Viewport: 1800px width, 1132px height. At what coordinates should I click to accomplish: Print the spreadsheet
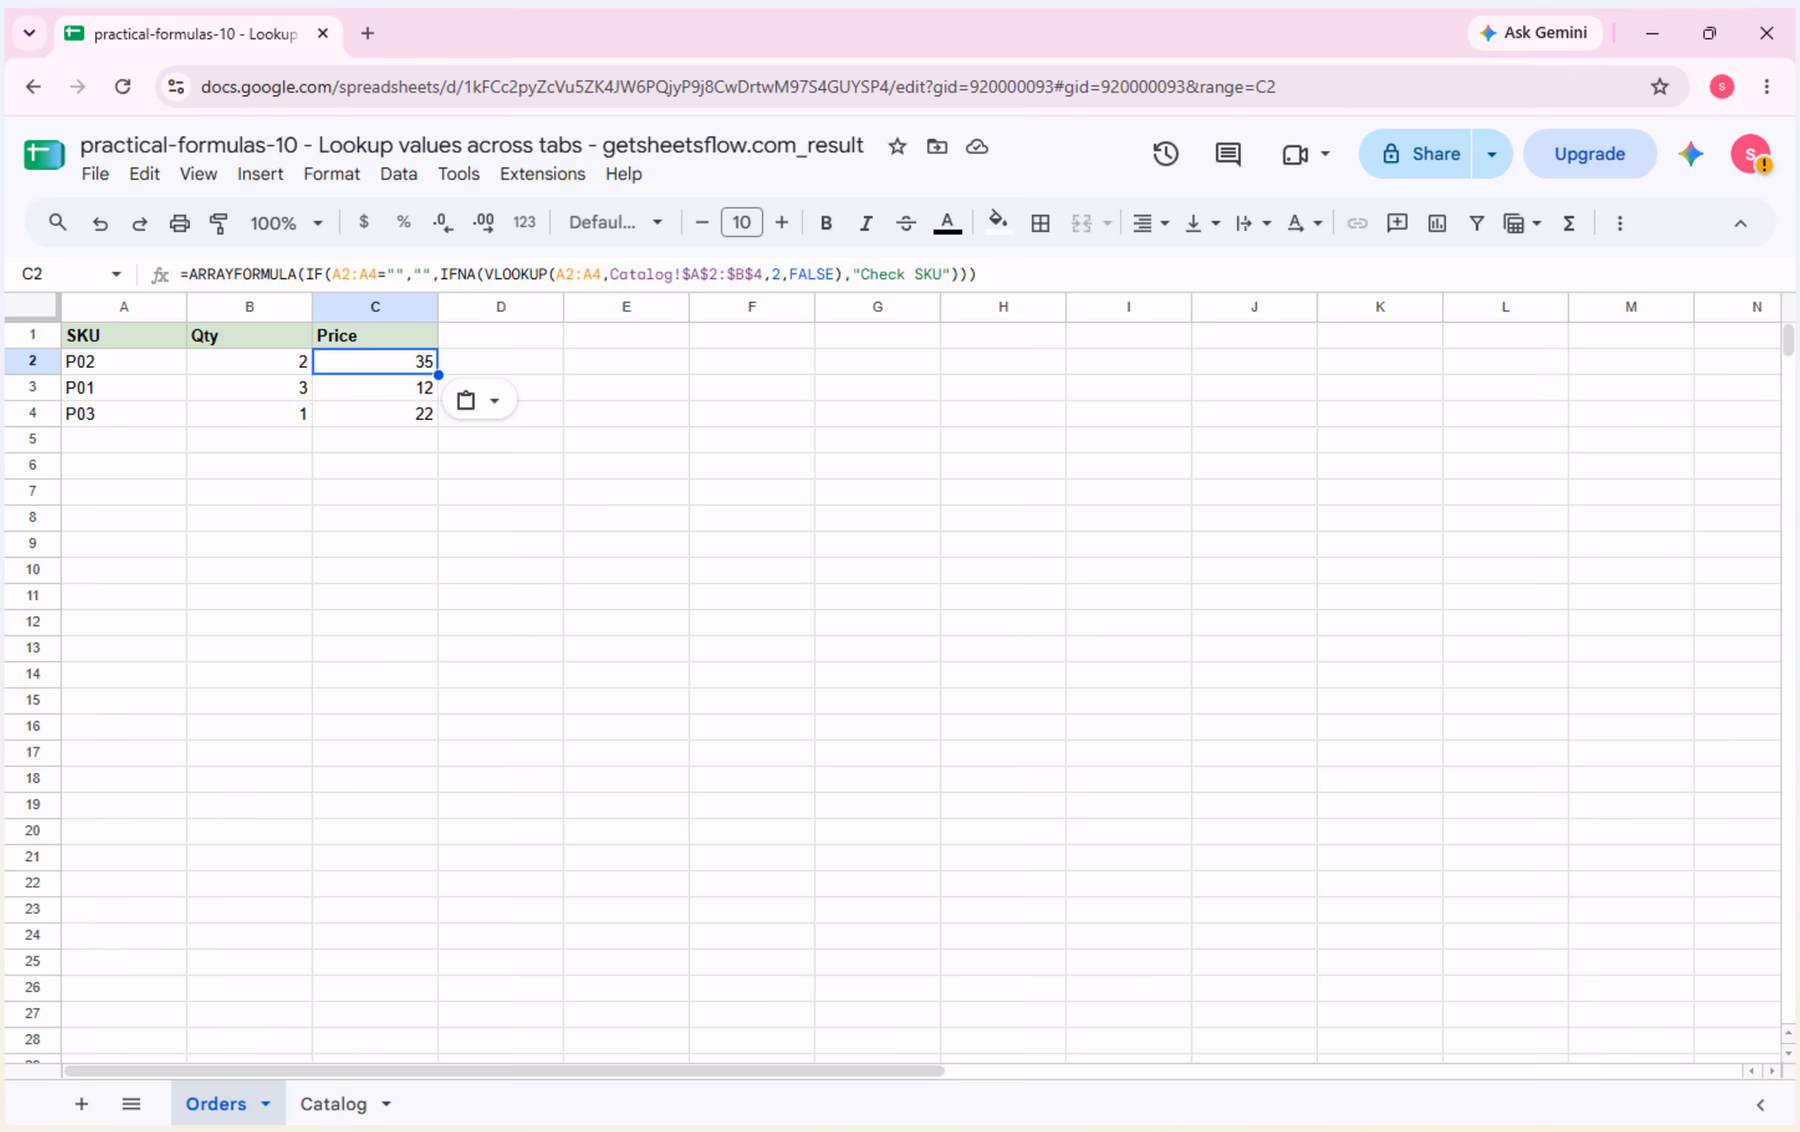tap(179, 223)
